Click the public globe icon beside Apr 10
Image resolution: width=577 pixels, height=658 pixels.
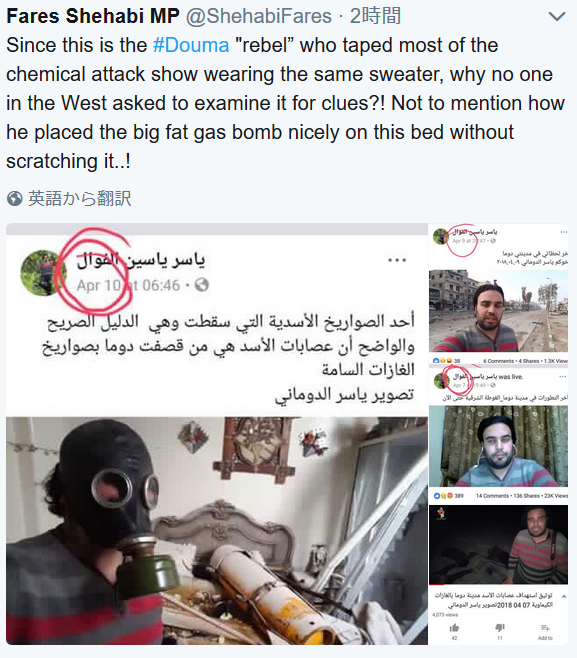pyautogui.click(x=202, y=285)
